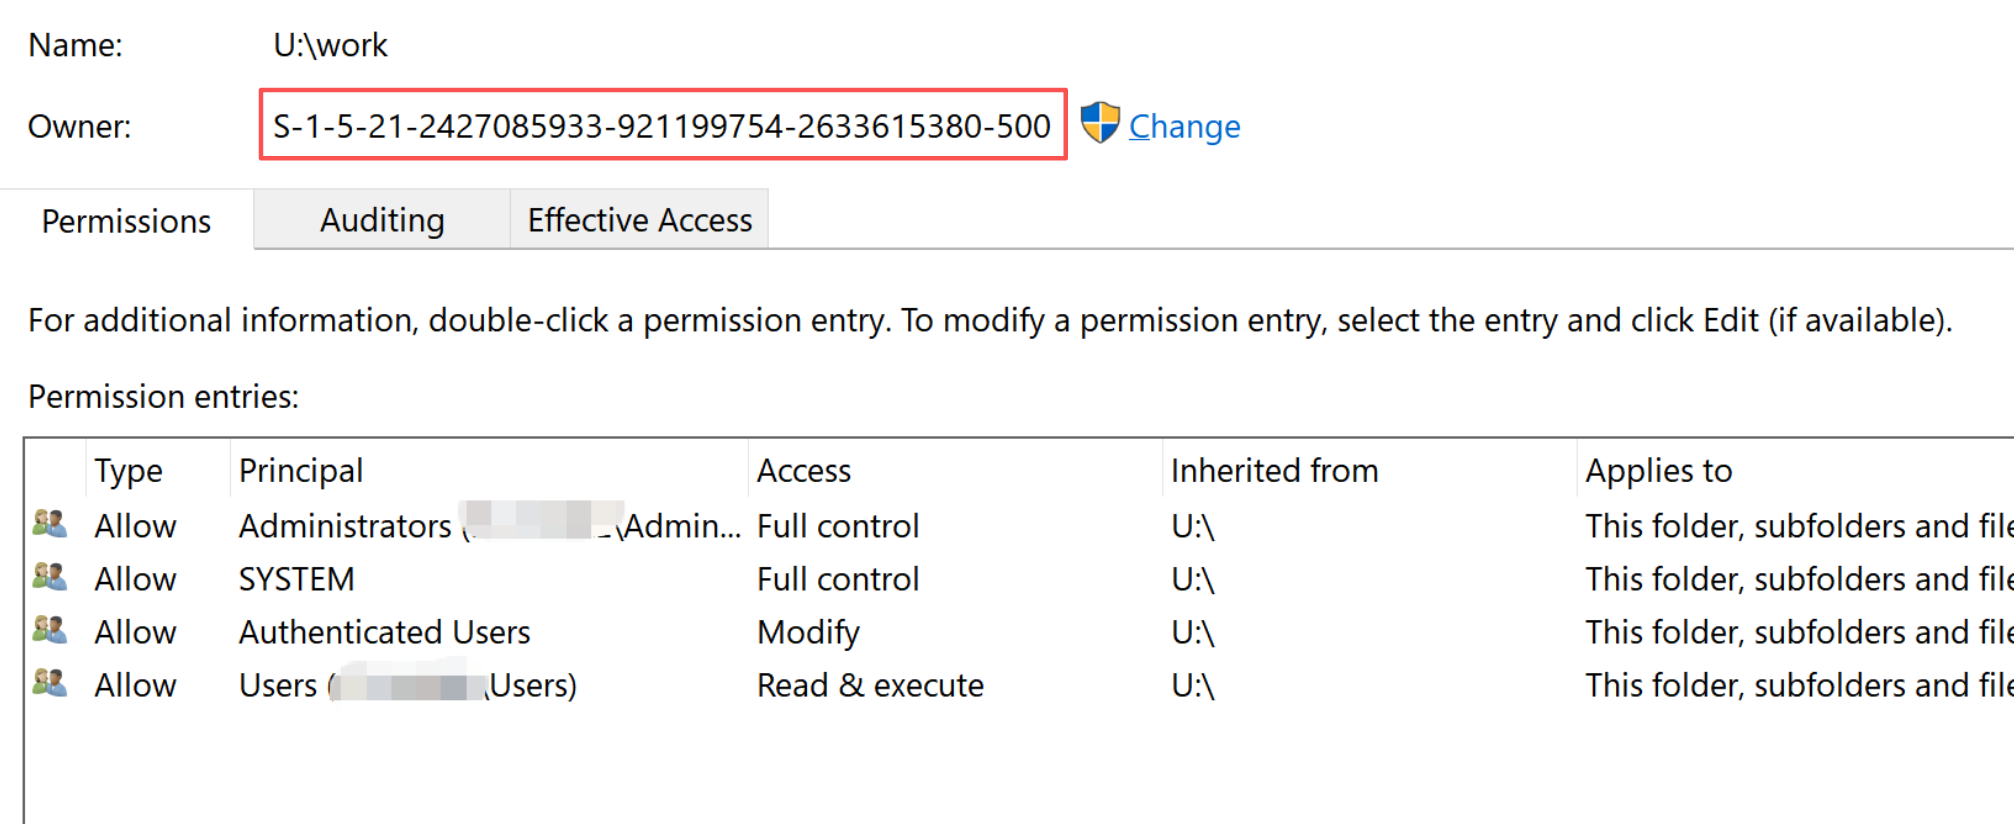2014x824 pixels.
Task: Click the owner SID text ending in 500
Action: tap(662, 126)
